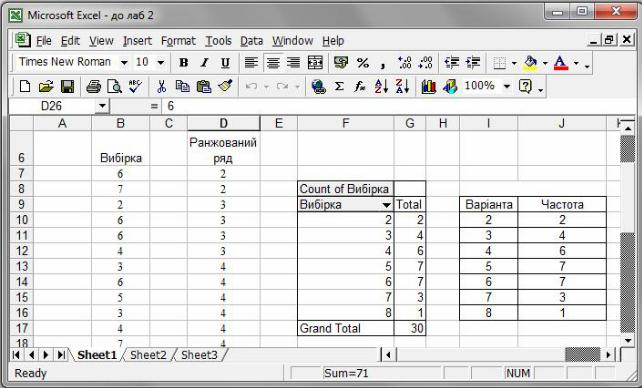Open an existing file
This screenshot has width=642, height=388.
46,86
